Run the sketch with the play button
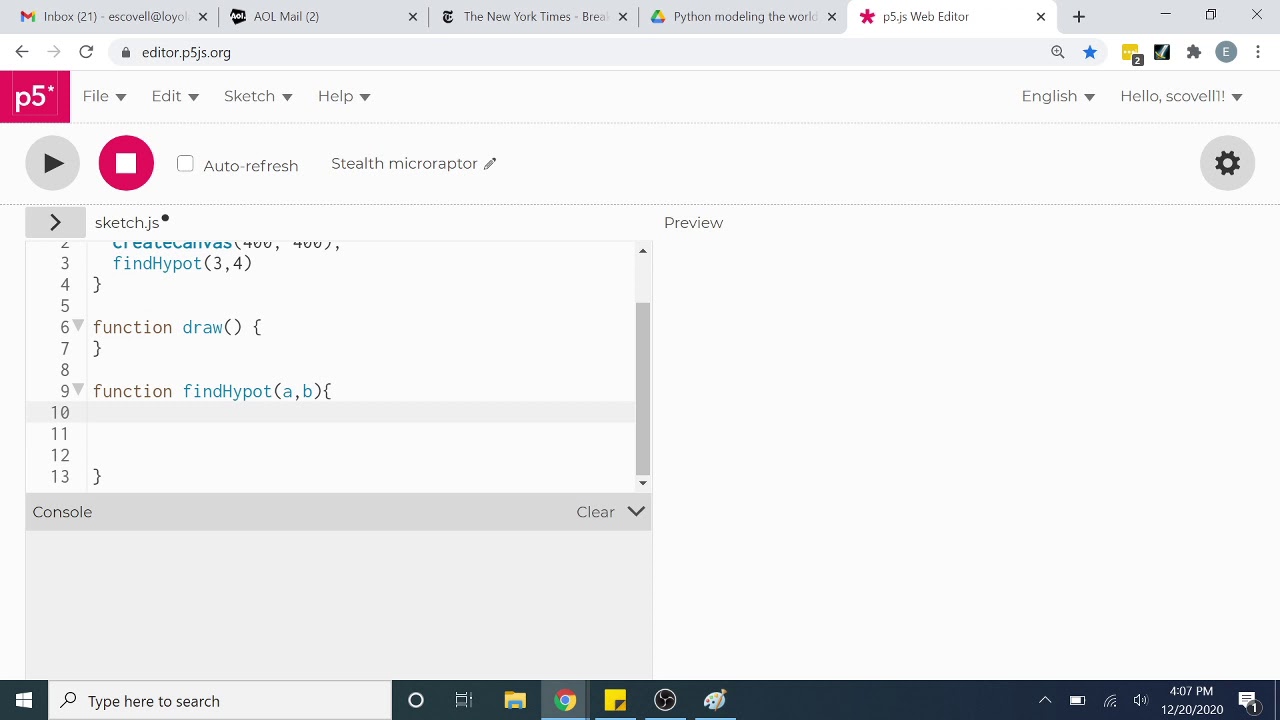The height and width of the screenshot is (720, 1280). coord(53,163)
